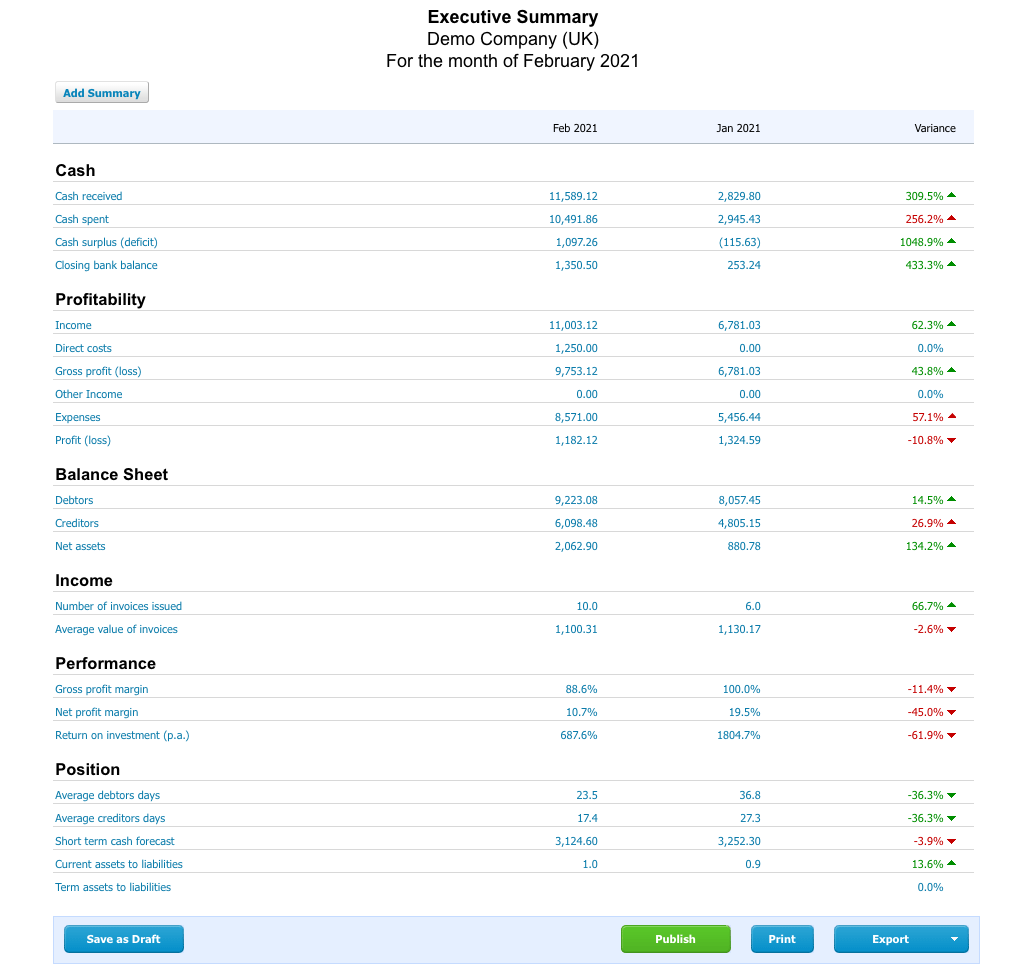Viewport: 1025px width, 980px height.
Task: Click red up arrow beside Creditors variance
Action: tap(951, 523)
